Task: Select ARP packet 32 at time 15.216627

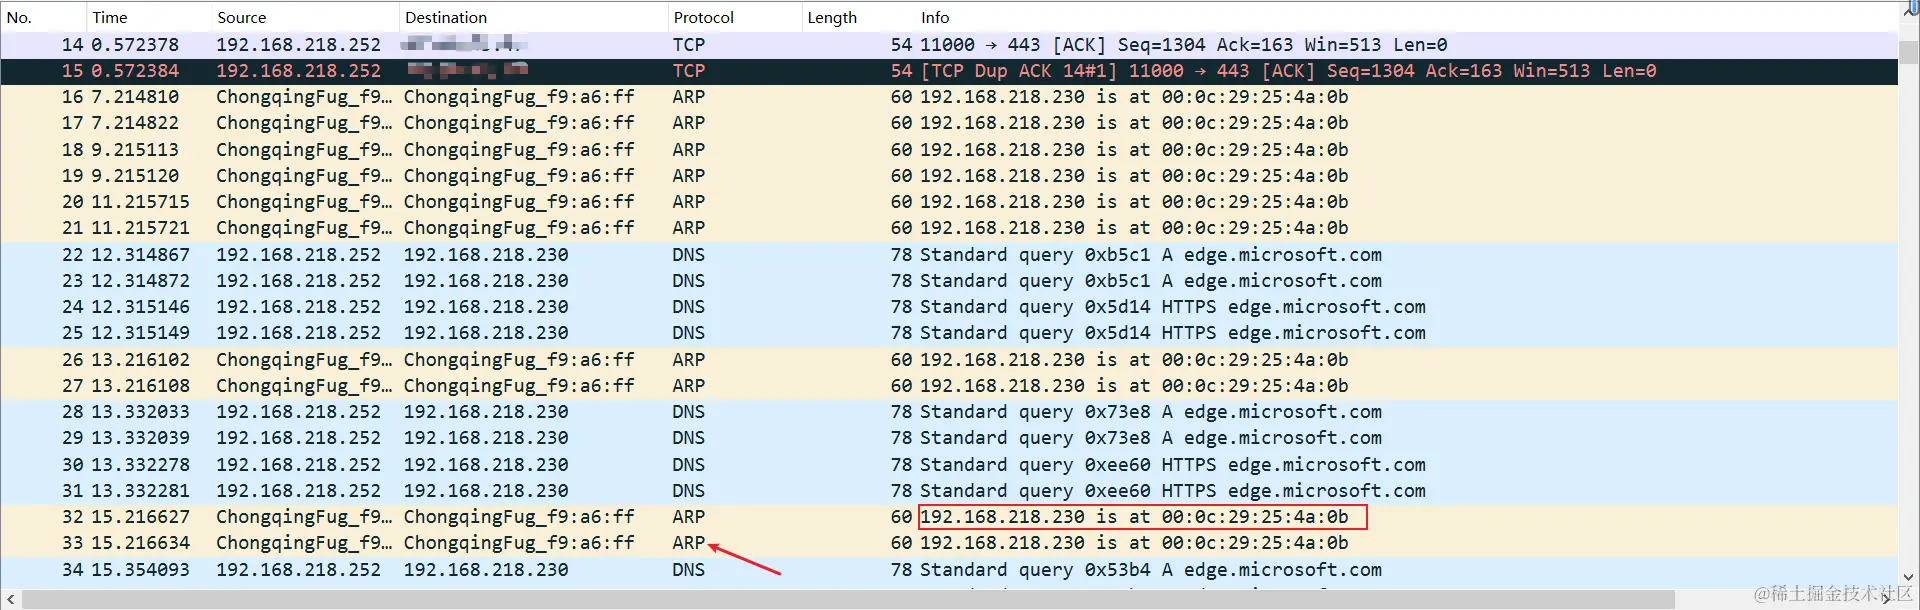Action: [x=949, y=517]
